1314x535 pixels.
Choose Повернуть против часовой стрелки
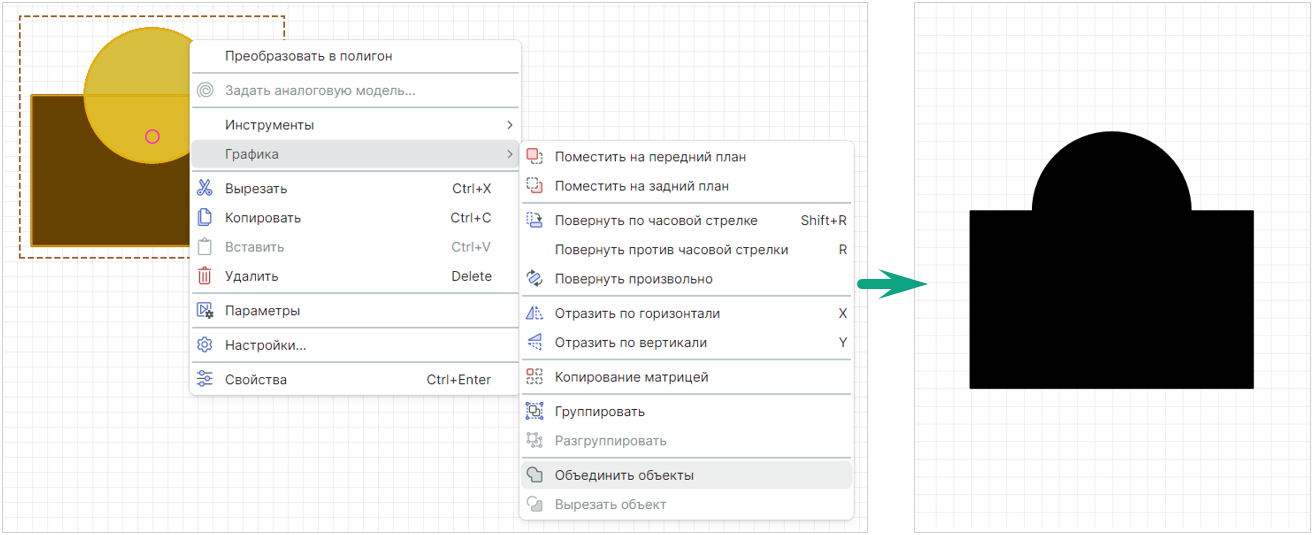[x=671, y=249]
